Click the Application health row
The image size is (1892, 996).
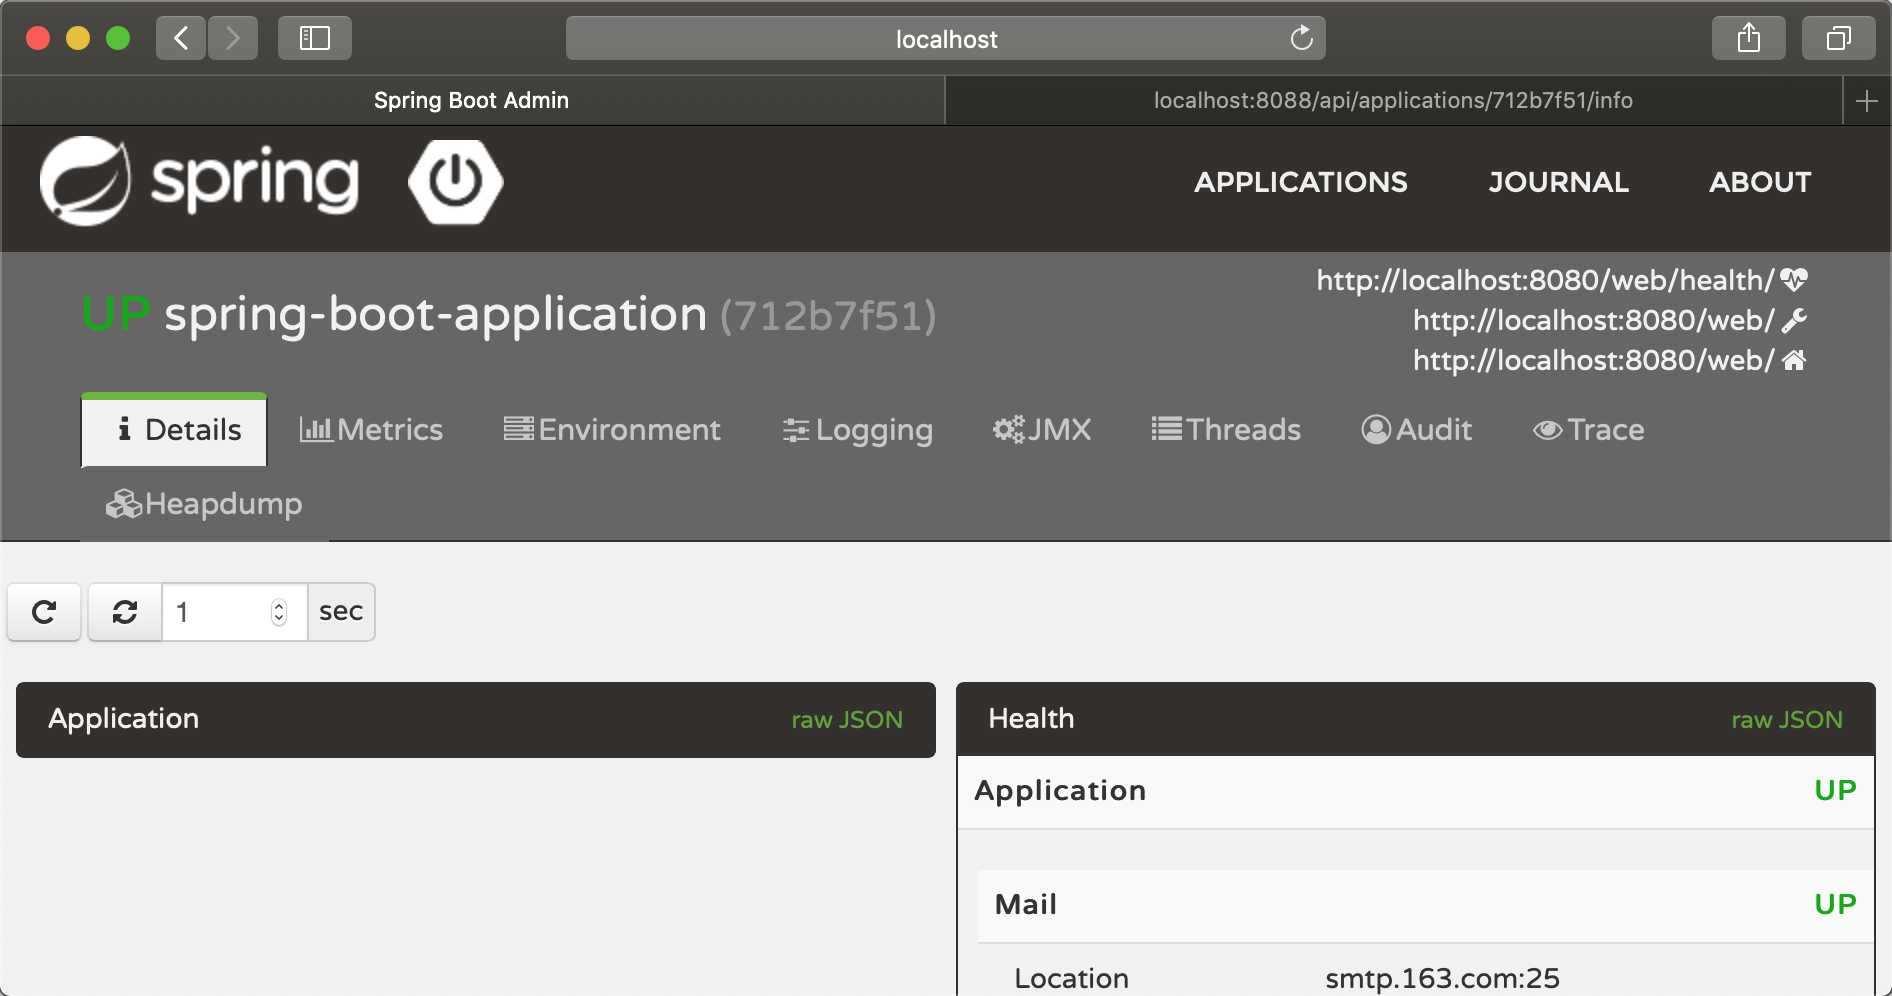point(1415,791)
